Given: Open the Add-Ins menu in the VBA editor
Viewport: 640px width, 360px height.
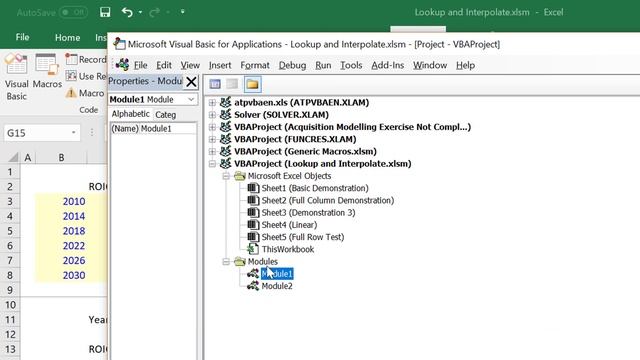Looking at the screenshot, I should click(x=387, y=65).
